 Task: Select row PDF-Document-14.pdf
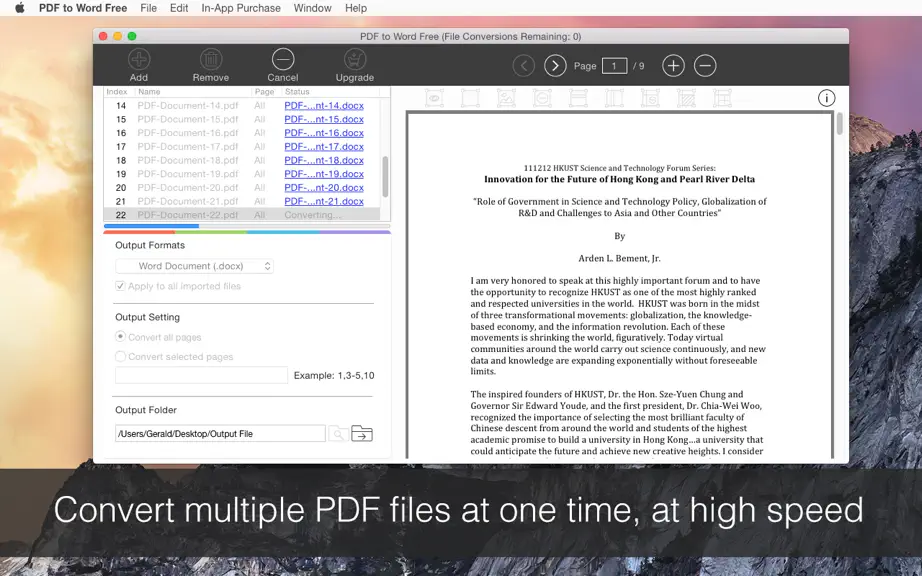point(242,106)
